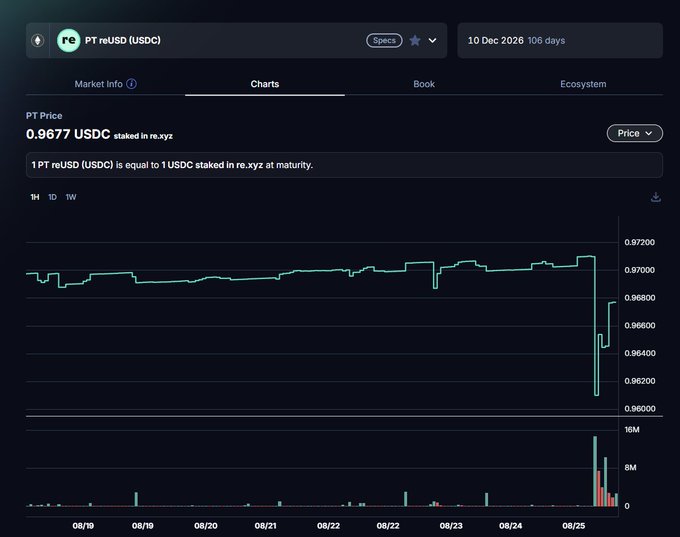Toggle the favorite star for PT reUSD
Screen dimensions: 680x537
click(x=415, y=40)
